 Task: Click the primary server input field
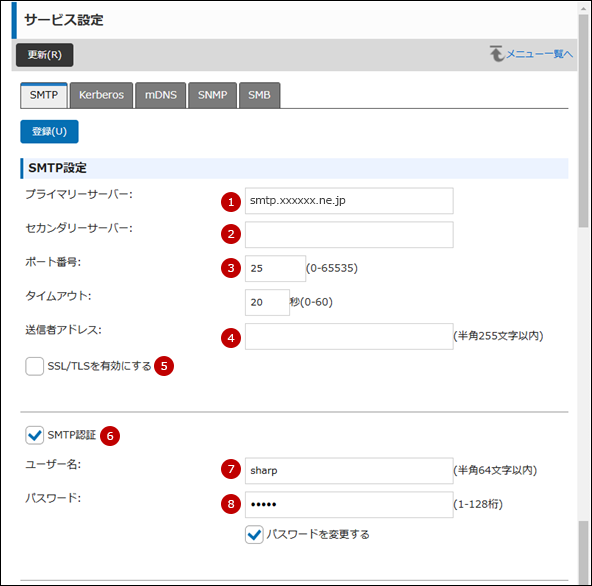(349, 200)
